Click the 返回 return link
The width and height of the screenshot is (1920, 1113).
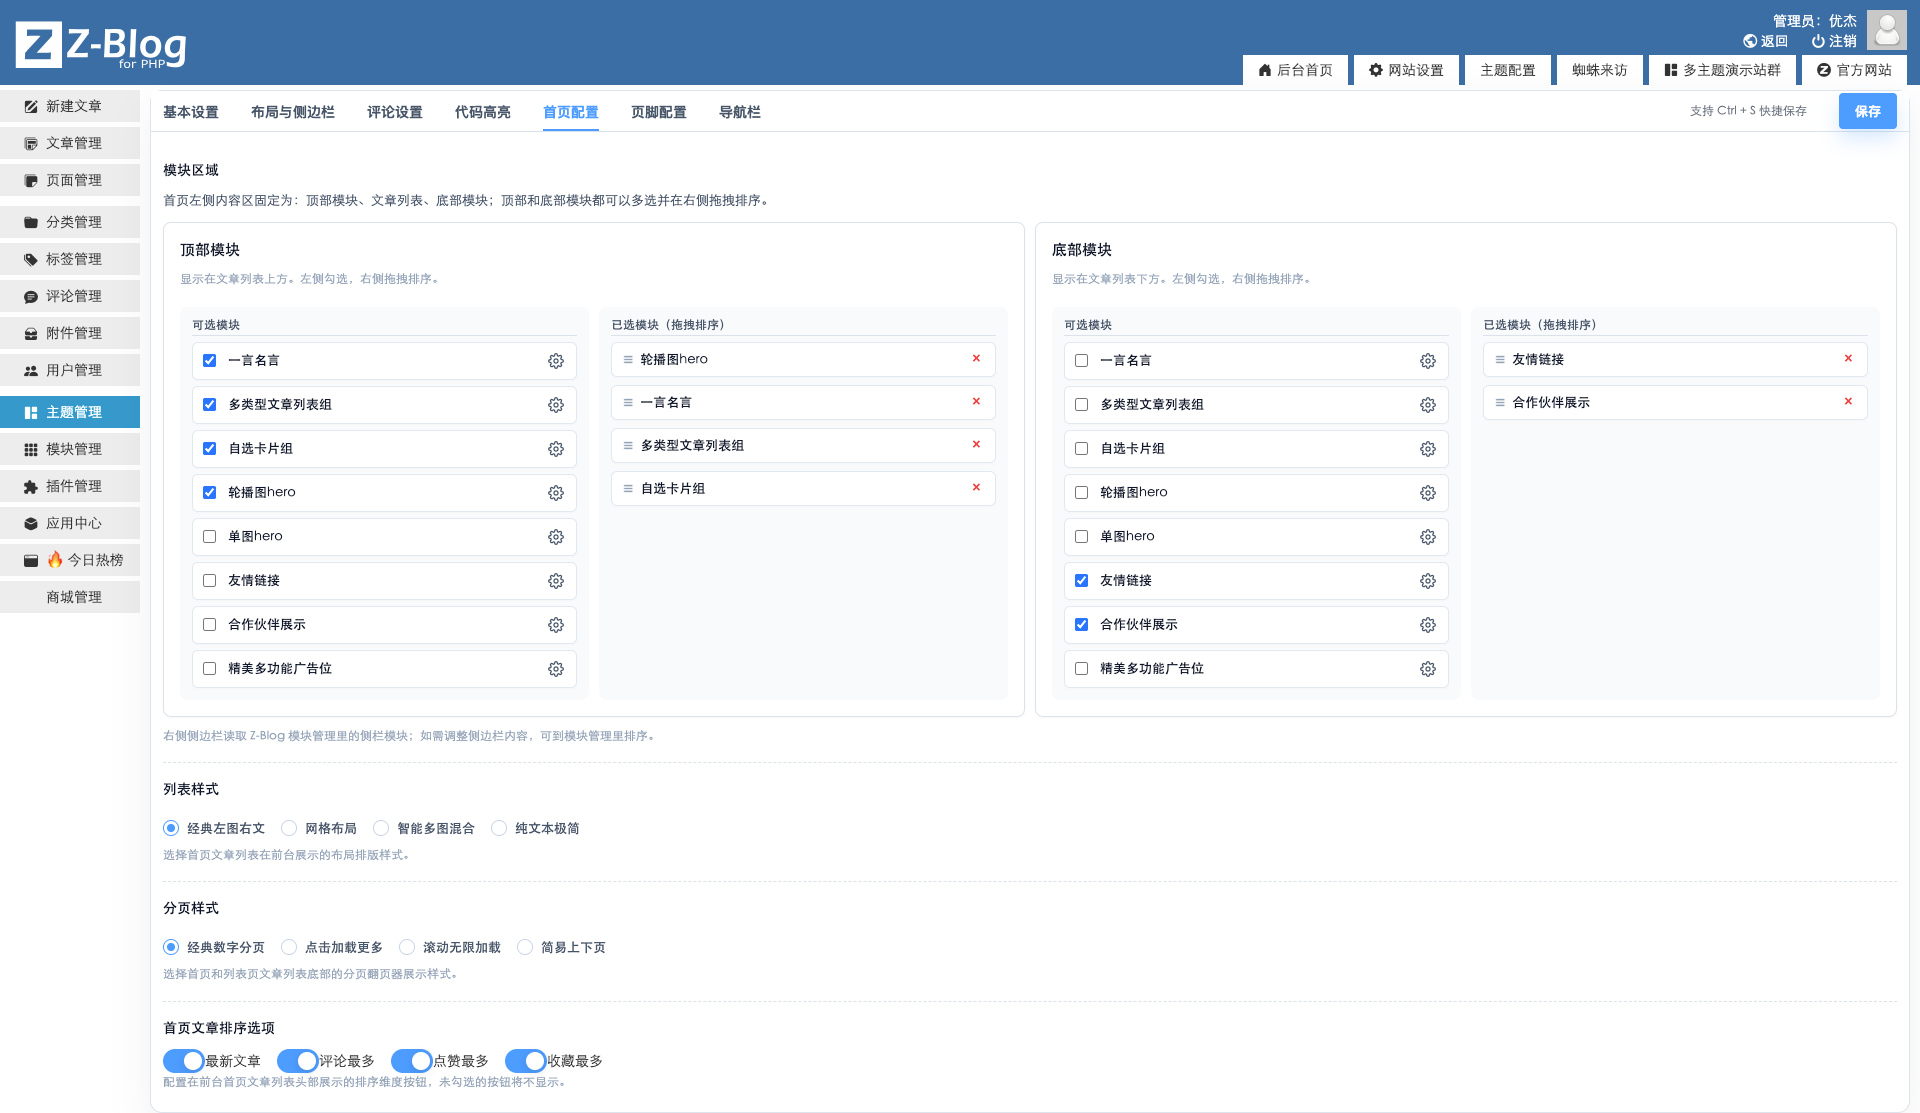point(1766,41)
